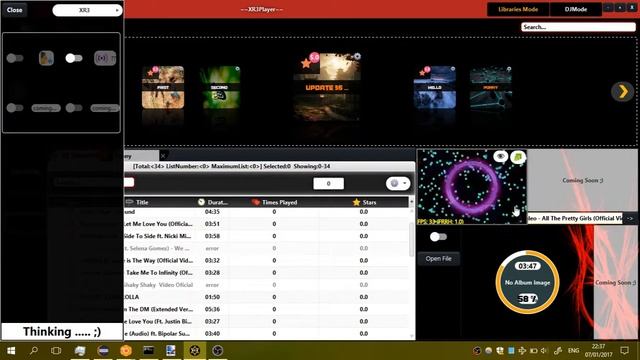Viewport: 640px width, 360px height.
Task: Open Windows taskbar search
Action: (x=33, y=351)
